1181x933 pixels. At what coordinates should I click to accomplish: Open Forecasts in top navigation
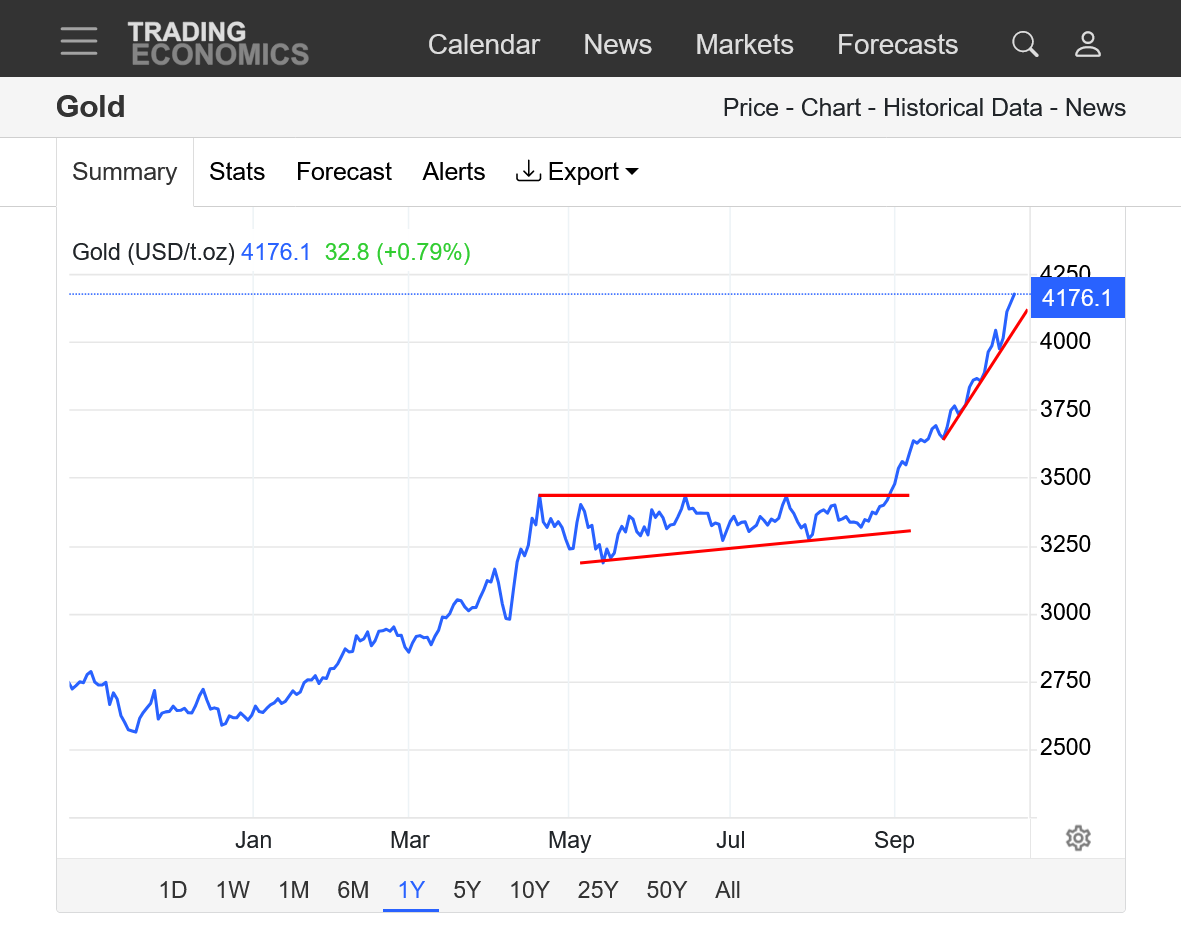coord(897,45)
